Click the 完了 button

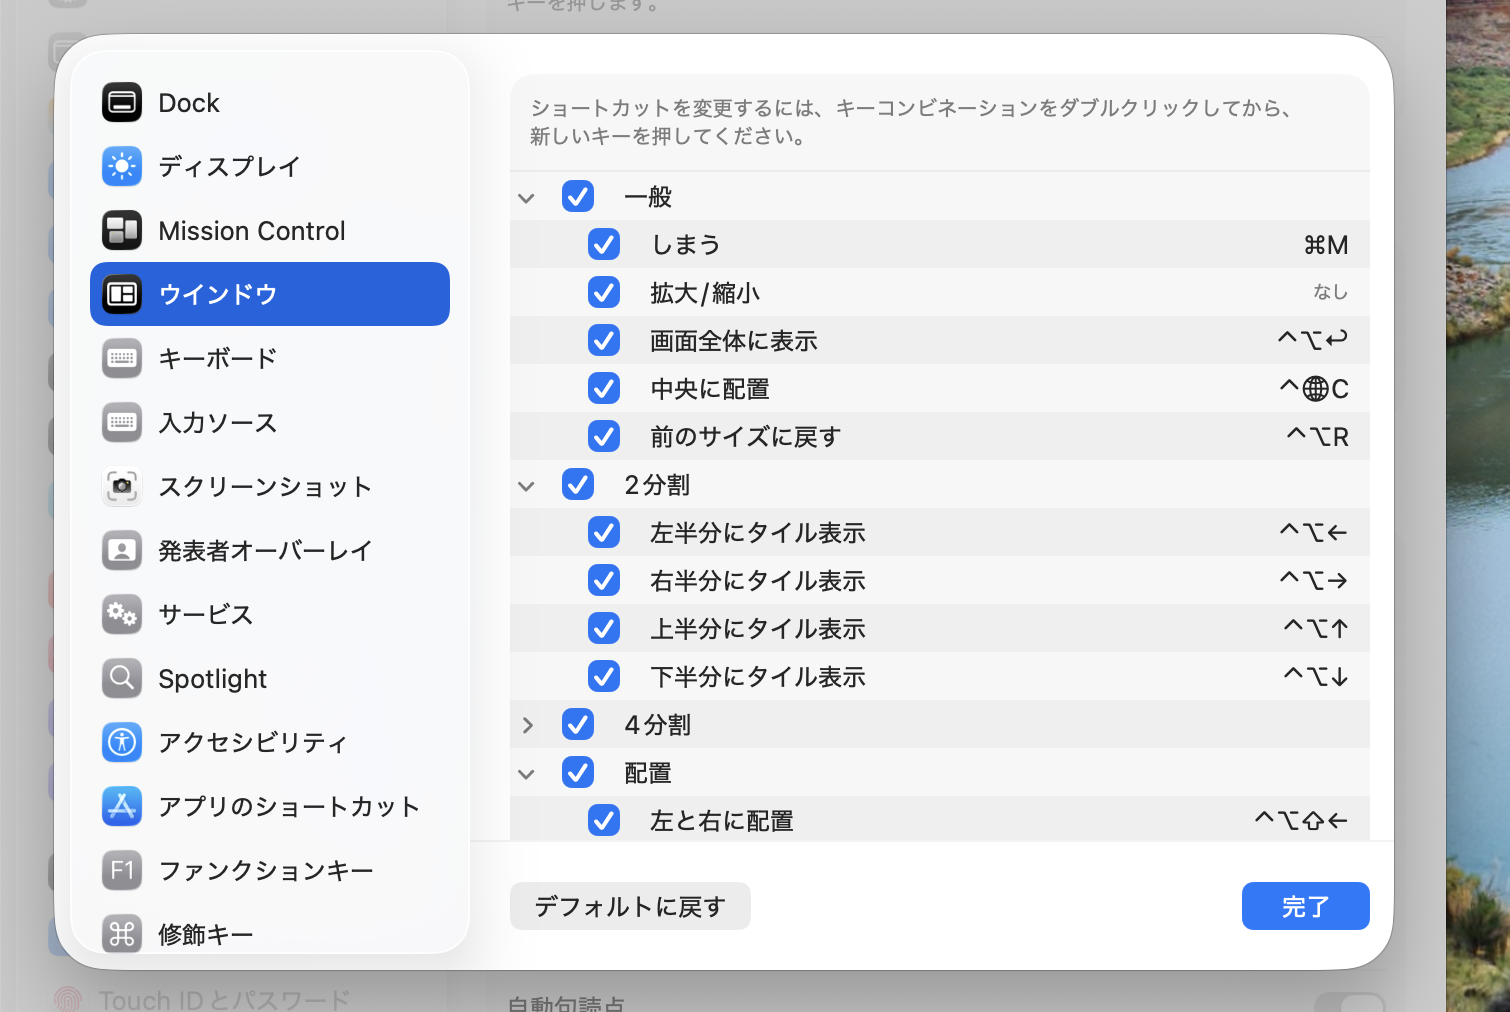(1305, 906)
